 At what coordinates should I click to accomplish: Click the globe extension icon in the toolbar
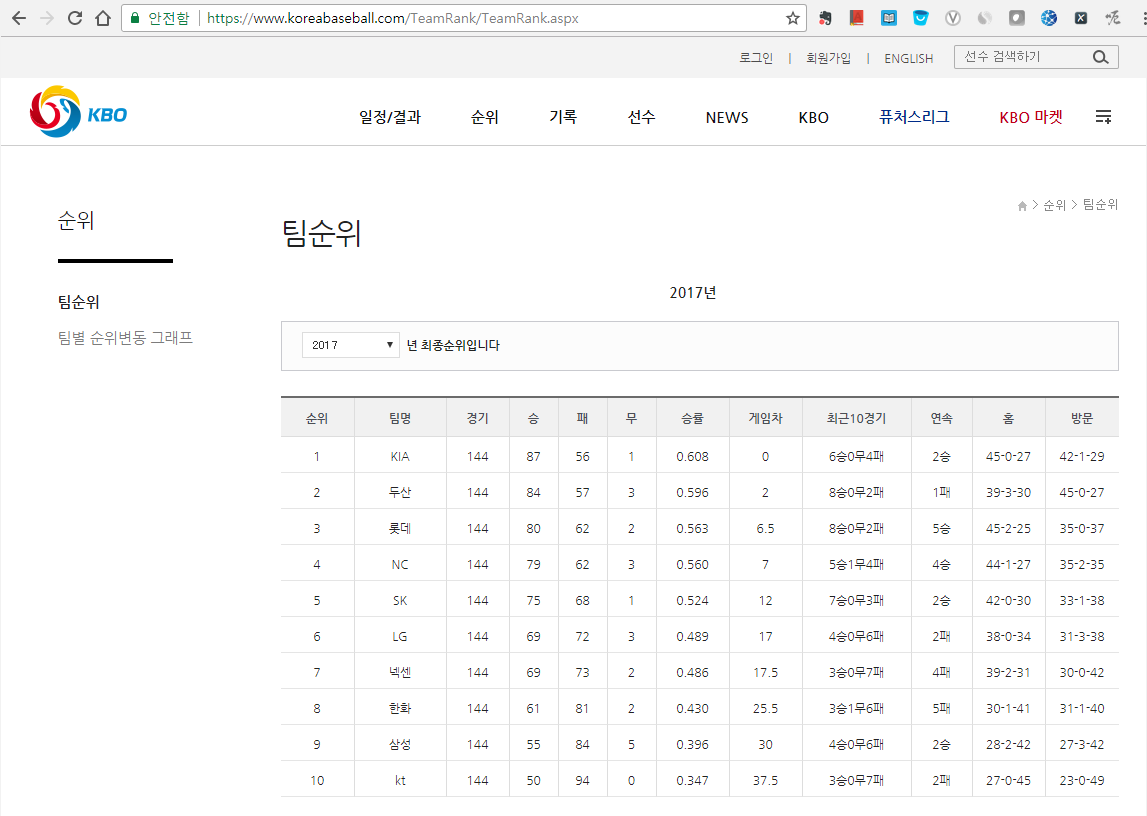pyautogui.click(x=1048, y=17)
